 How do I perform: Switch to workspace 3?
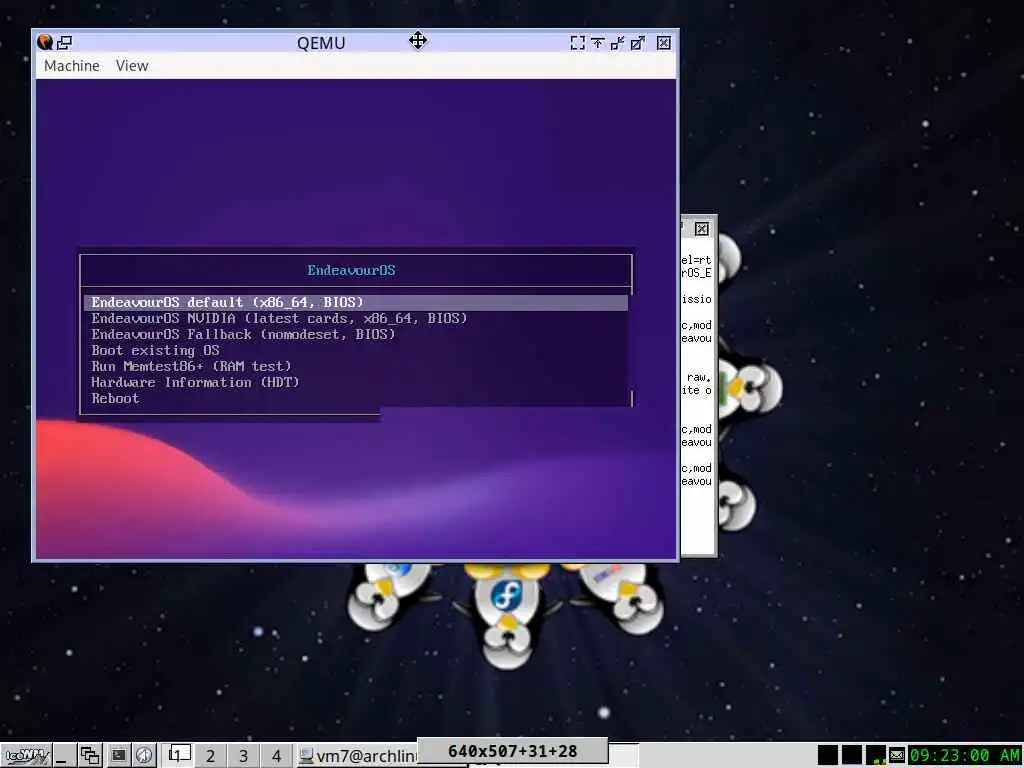(243, 756)
